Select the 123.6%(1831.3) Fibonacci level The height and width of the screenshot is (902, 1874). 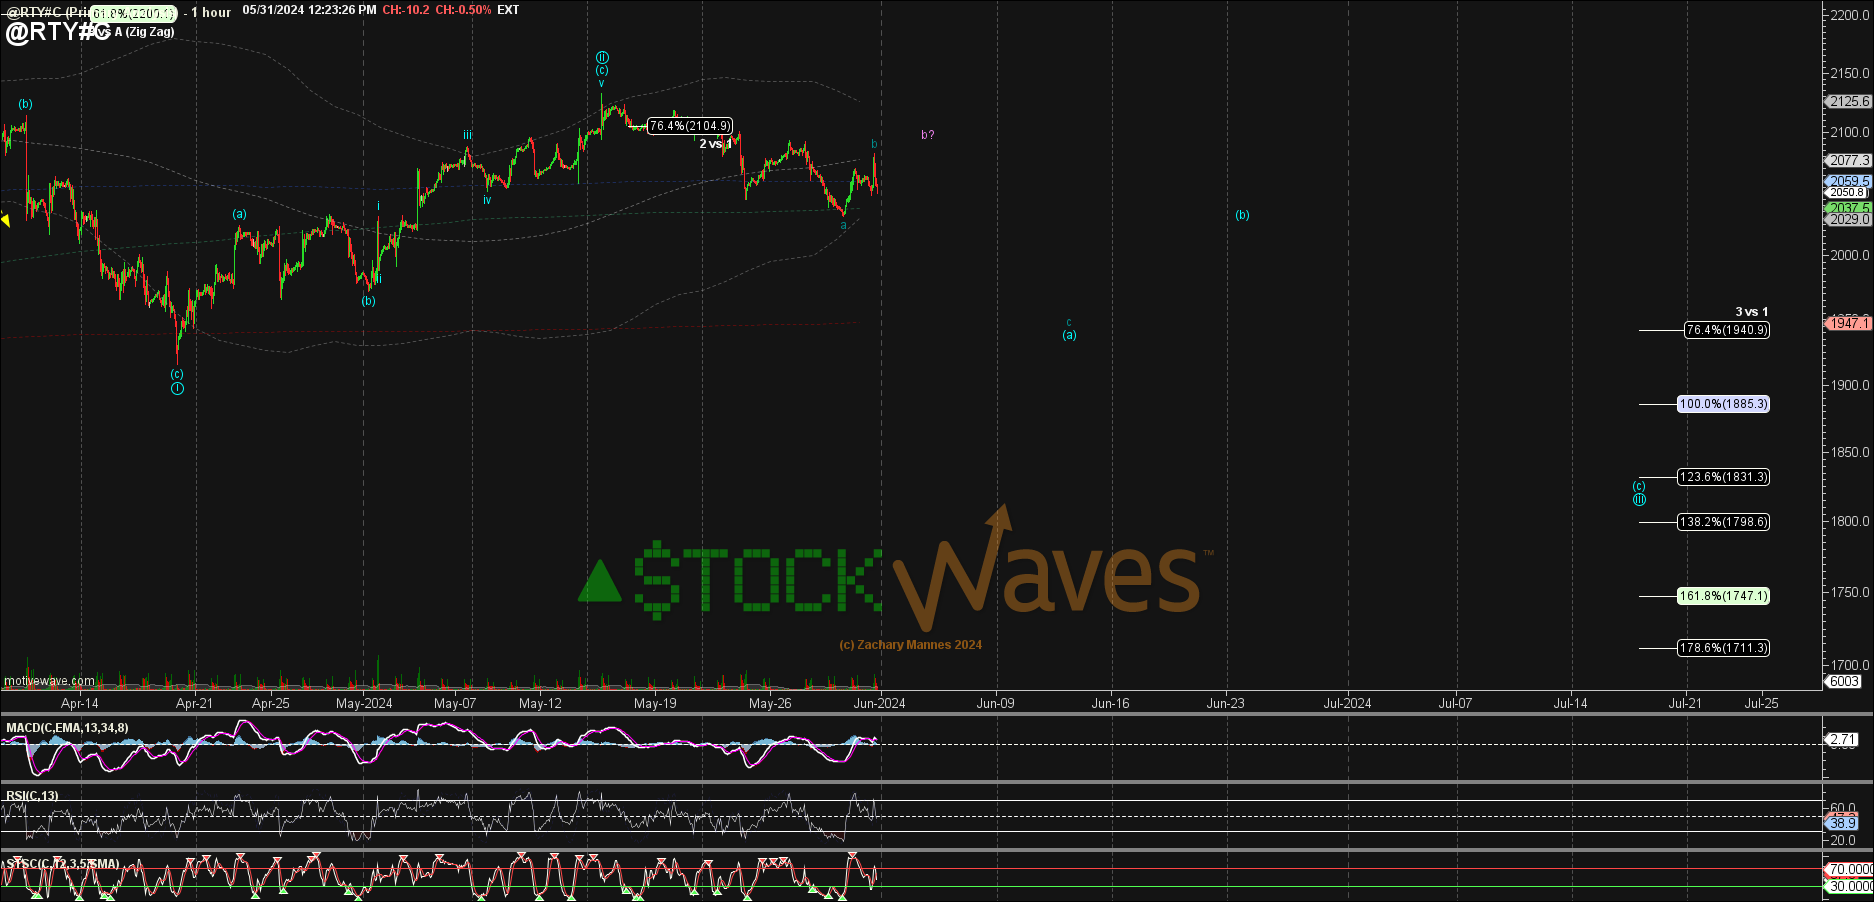click(1724, 477)
